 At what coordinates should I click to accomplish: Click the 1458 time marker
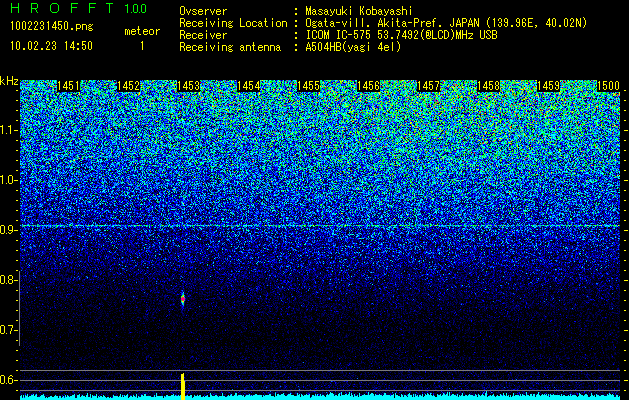click(x=489, y=86)
